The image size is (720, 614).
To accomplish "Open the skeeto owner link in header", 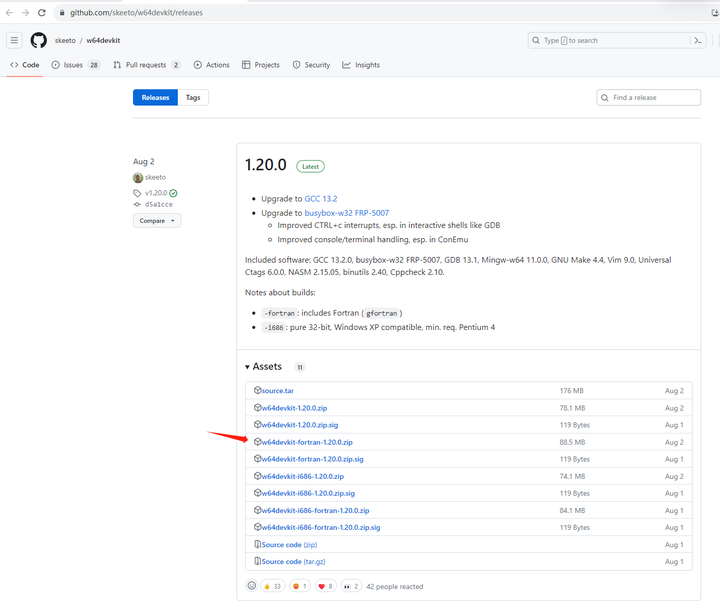I will pyautogui.click(x=65, y=40).
